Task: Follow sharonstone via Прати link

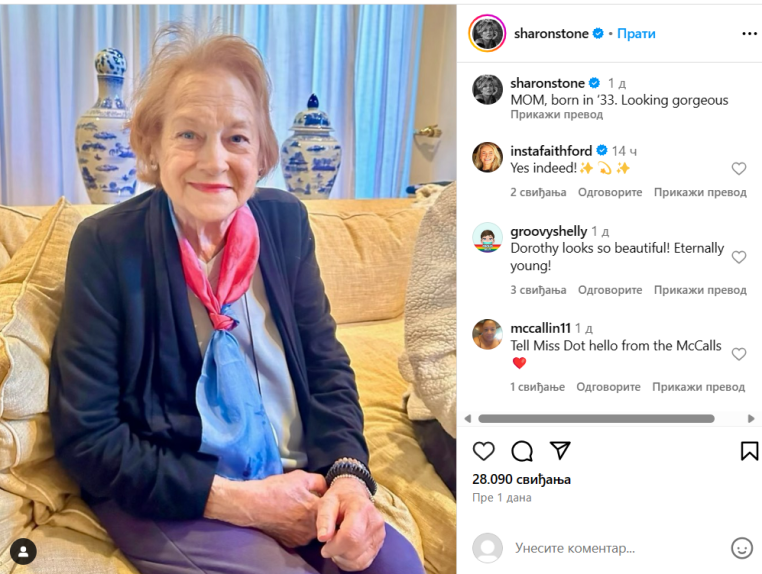Action: click(x=636, y=34)
